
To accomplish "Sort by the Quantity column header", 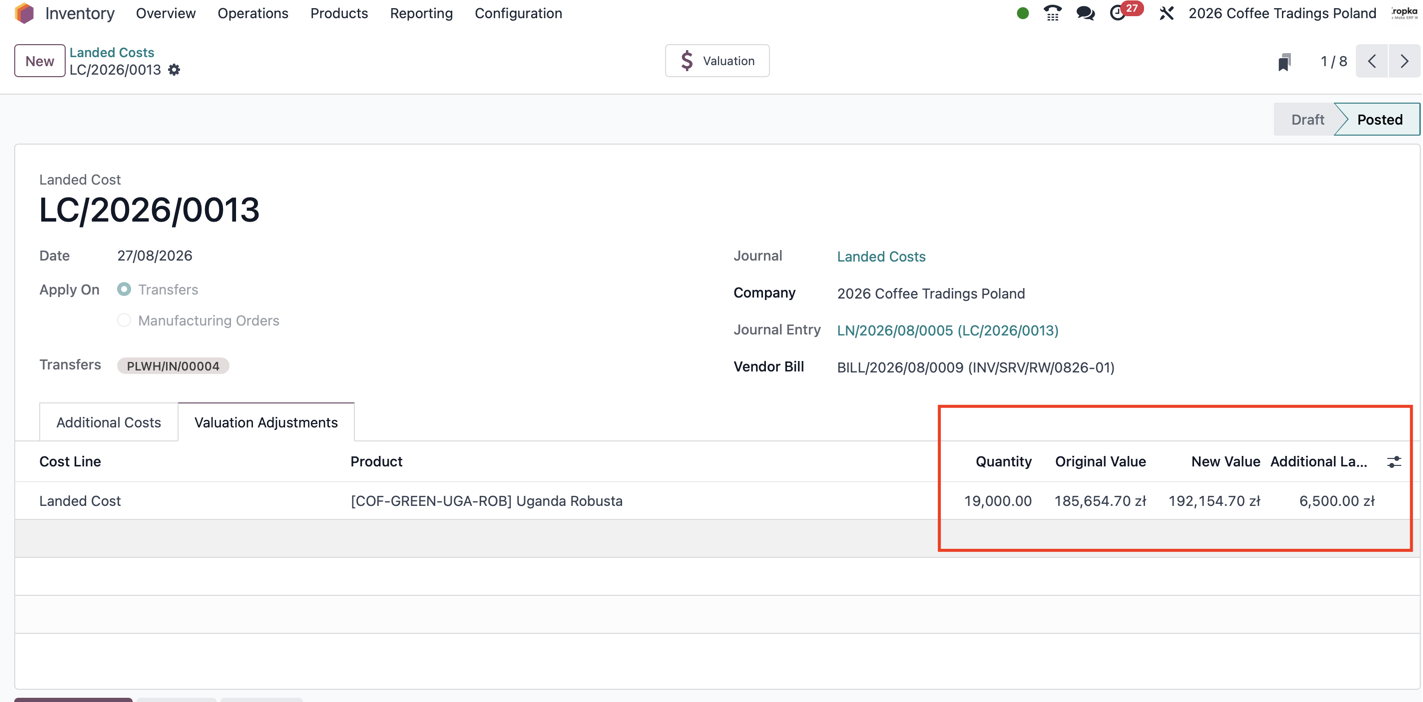I will 1003,462.
